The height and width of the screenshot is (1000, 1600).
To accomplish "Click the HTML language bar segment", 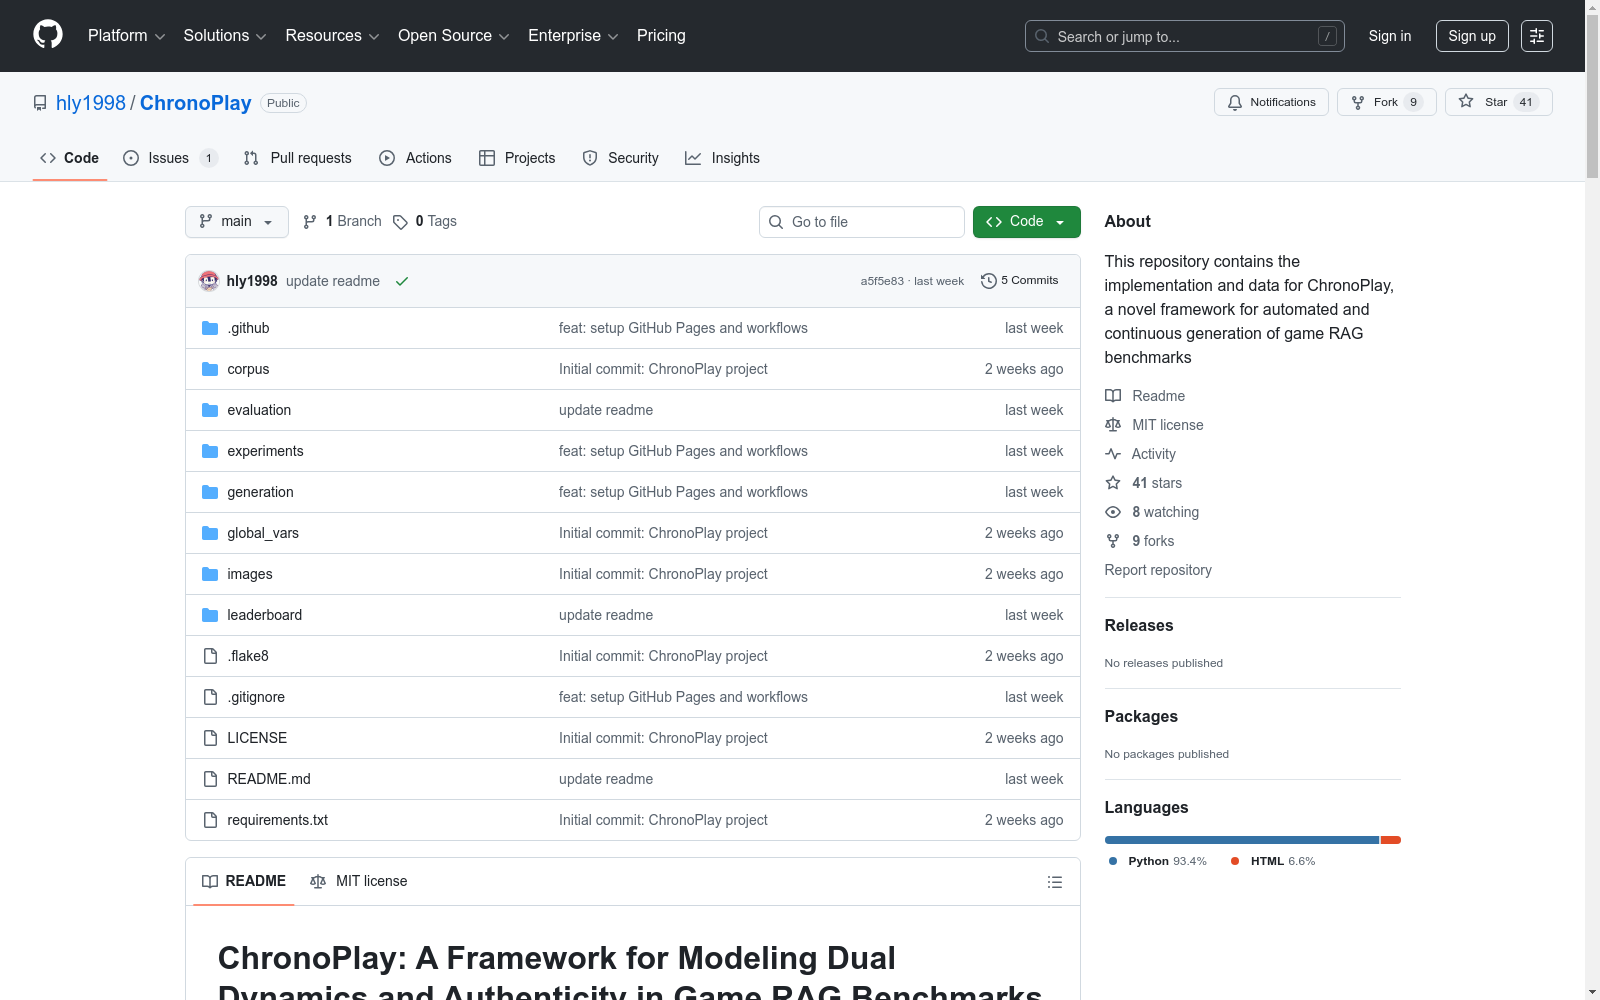I will tap(1391, 840).
